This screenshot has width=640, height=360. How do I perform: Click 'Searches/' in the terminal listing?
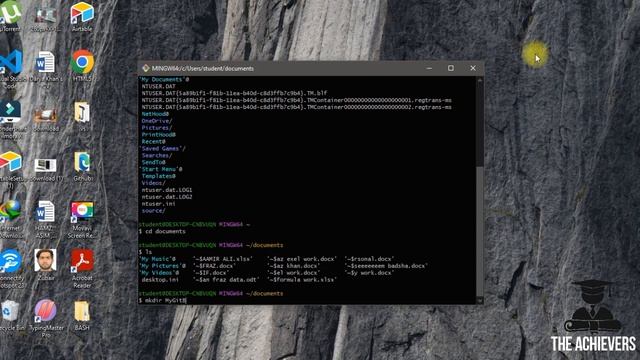pyautogui.click(x=157, y=156)
